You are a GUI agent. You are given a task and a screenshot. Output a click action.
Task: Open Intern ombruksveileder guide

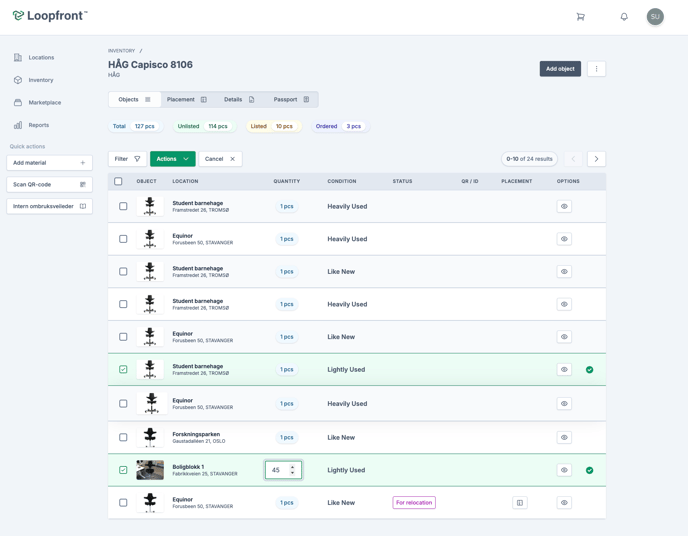click(x=50, y=206)
